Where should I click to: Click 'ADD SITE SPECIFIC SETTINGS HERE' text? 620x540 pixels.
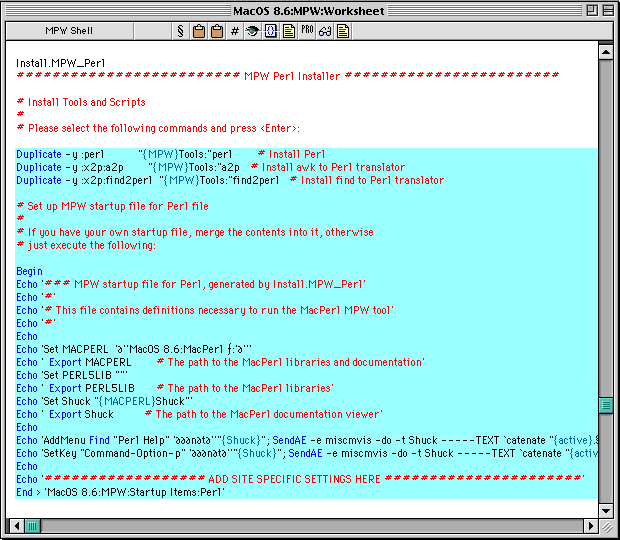click(294, 480)
